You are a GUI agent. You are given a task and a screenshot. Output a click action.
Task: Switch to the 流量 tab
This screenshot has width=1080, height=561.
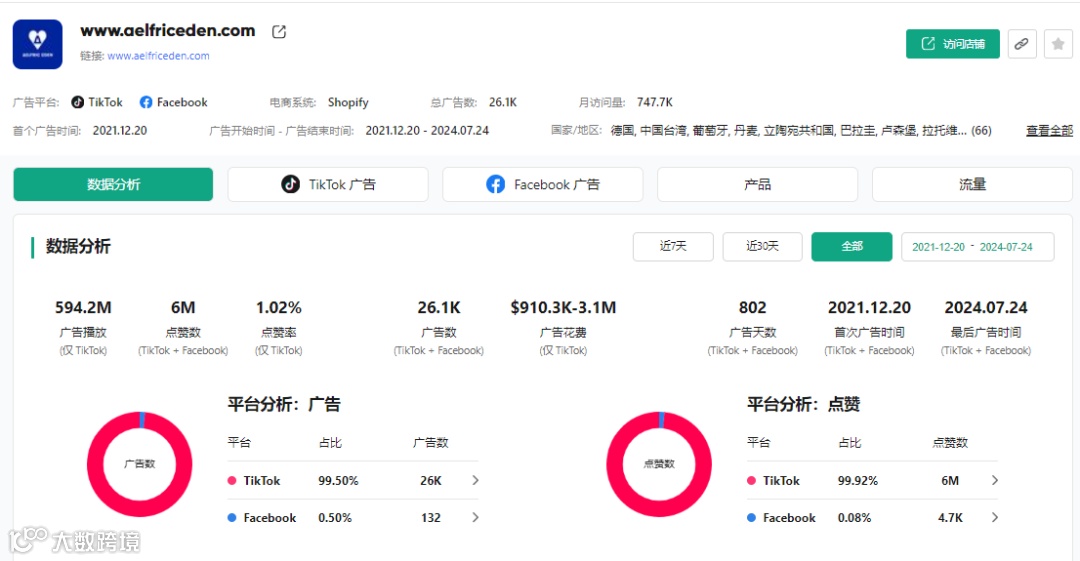pos(972,184)
